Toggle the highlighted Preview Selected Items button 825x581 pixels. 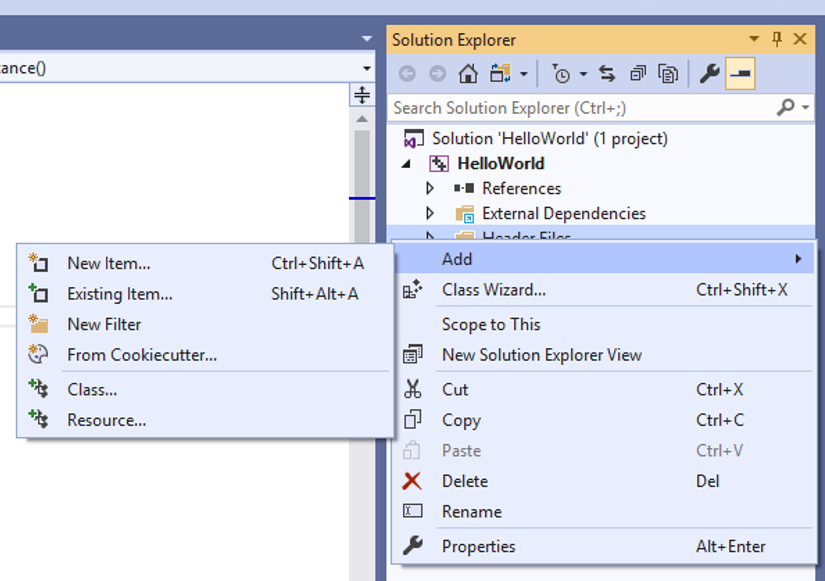(741, 74)
